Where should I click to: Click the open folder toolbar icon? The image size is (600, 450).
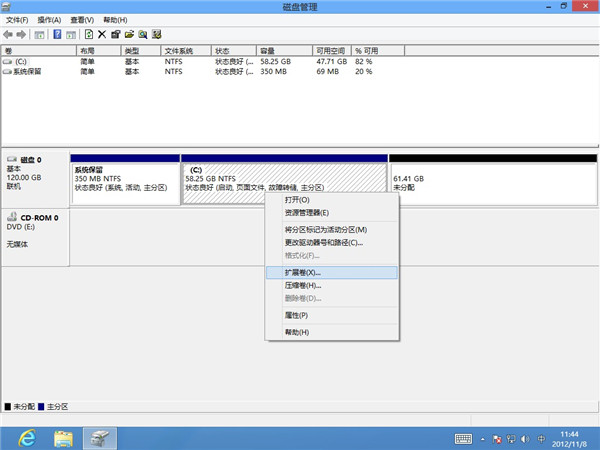(x=129, y=34)
